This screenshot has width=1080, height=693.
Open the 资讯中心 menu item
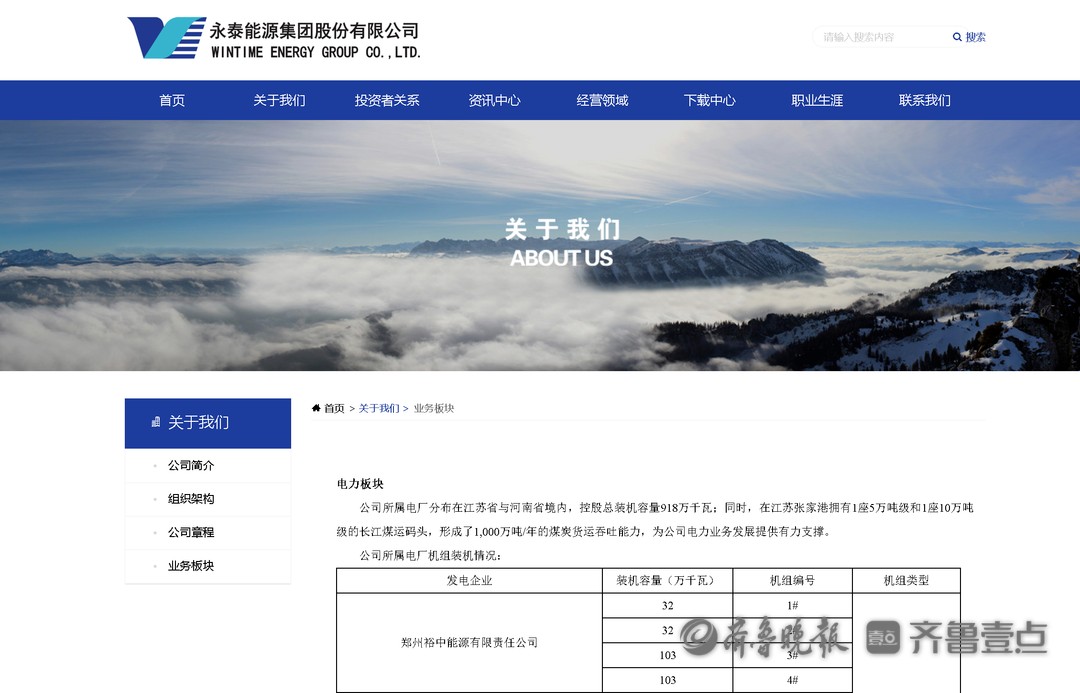tap(494, 100)
